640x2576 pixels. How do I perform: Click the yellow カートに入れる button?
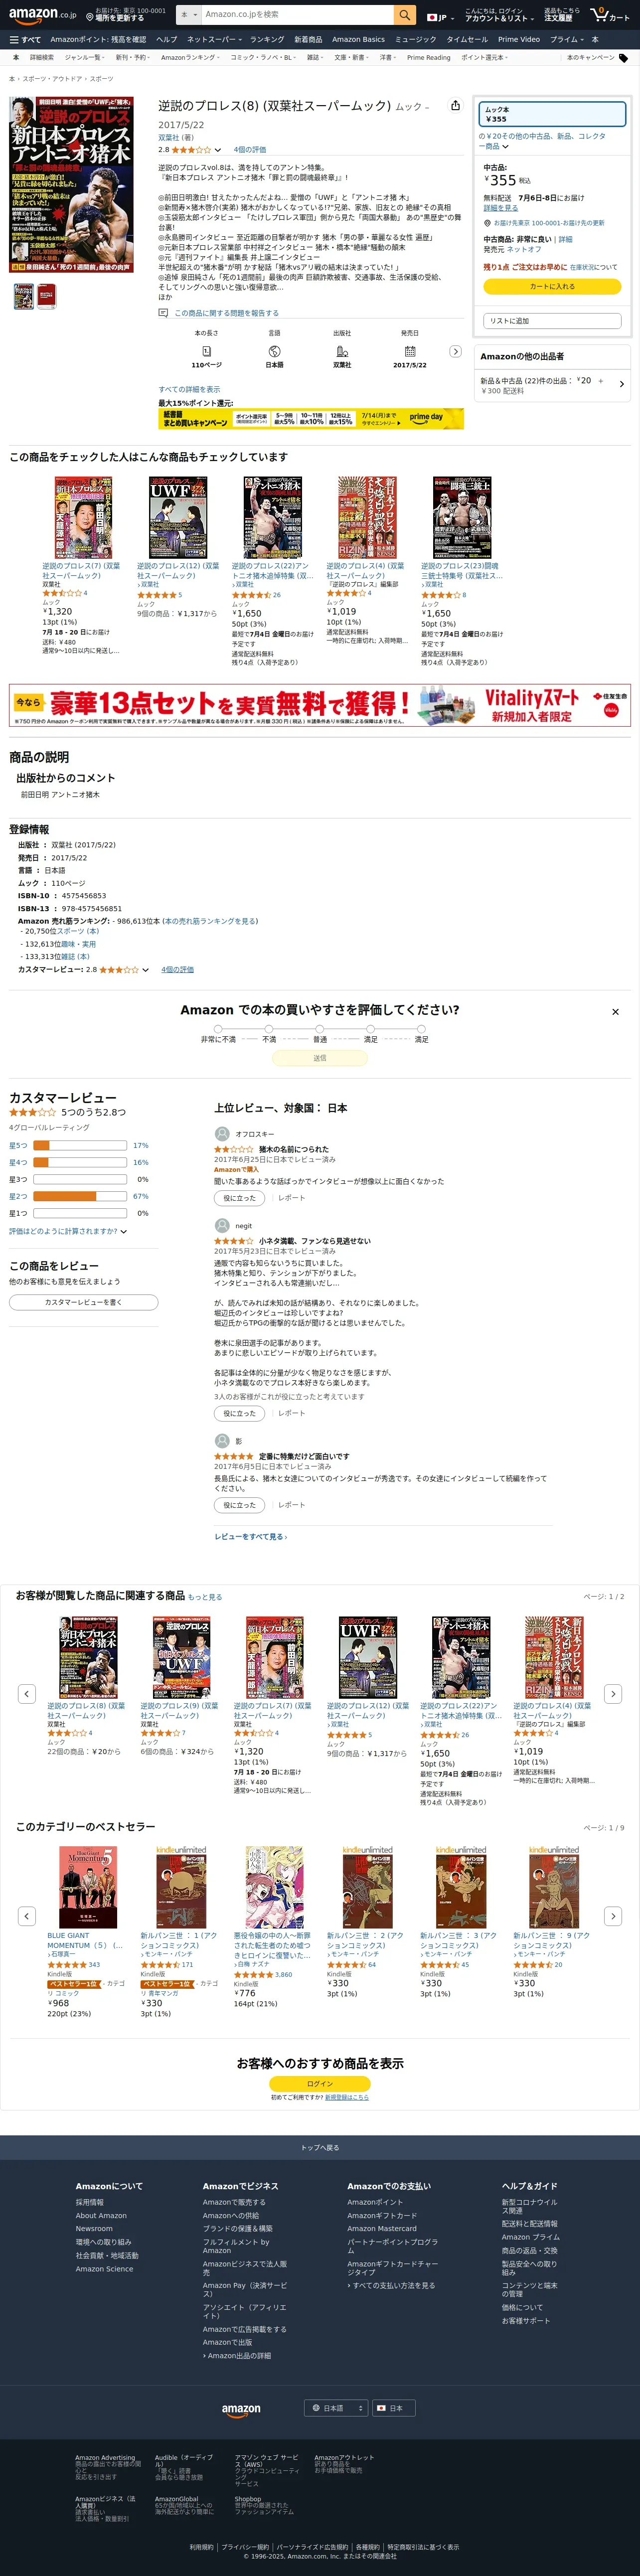pyautogui.click(x=552, y=286)
